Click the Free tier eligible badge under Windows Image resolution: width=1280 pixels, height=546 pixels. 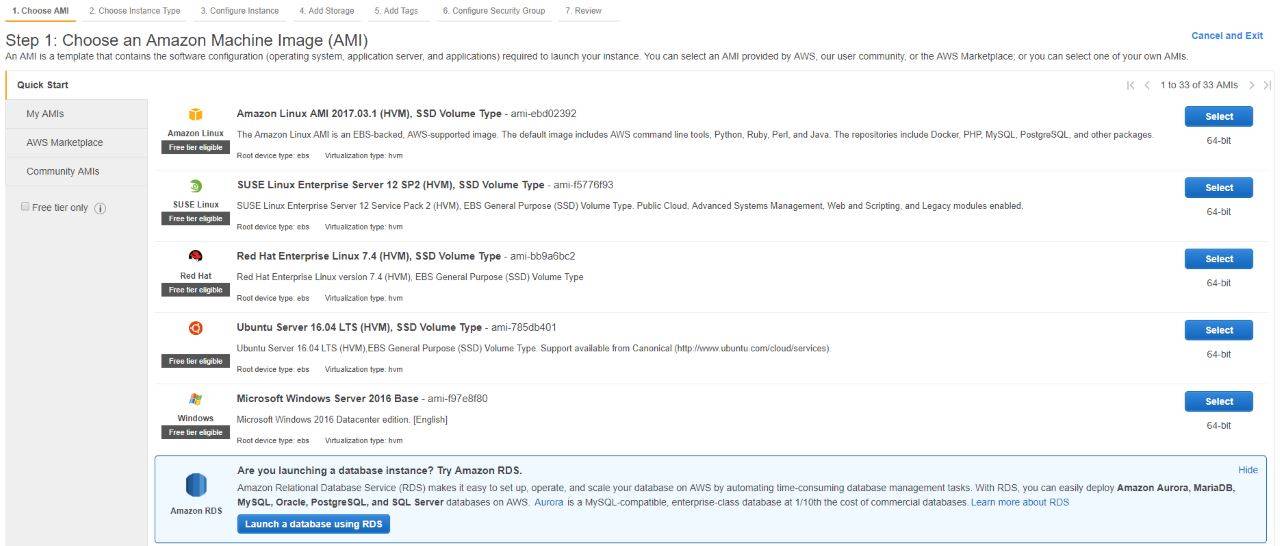pos(196,432)
